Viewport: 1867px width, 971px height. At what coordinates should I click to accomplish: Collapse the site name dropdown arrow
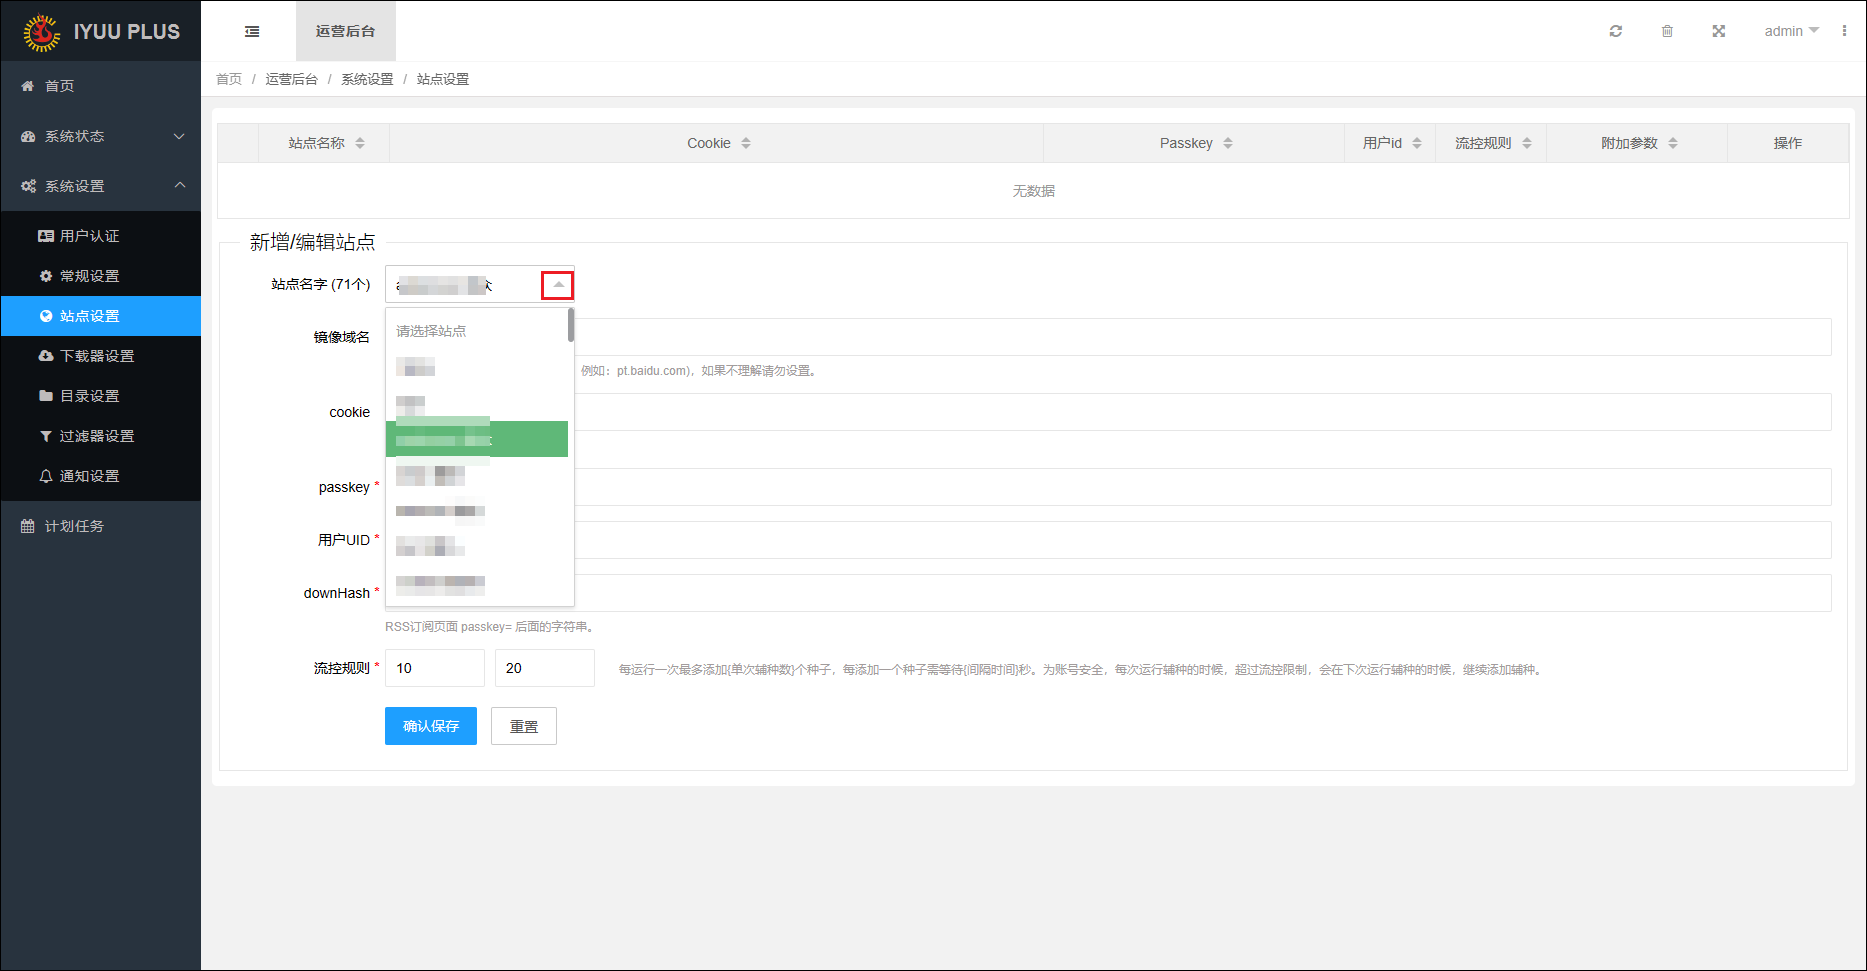pyautogui.click(x=558, y=286)
